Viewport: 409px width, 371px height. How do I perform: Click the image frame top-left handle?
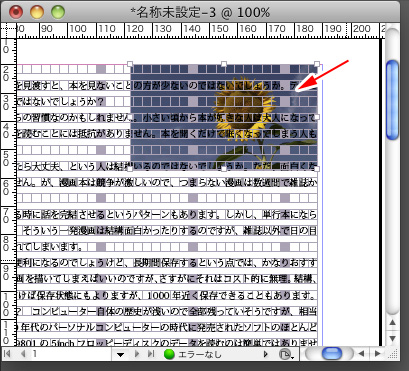[x=130, y=64]
